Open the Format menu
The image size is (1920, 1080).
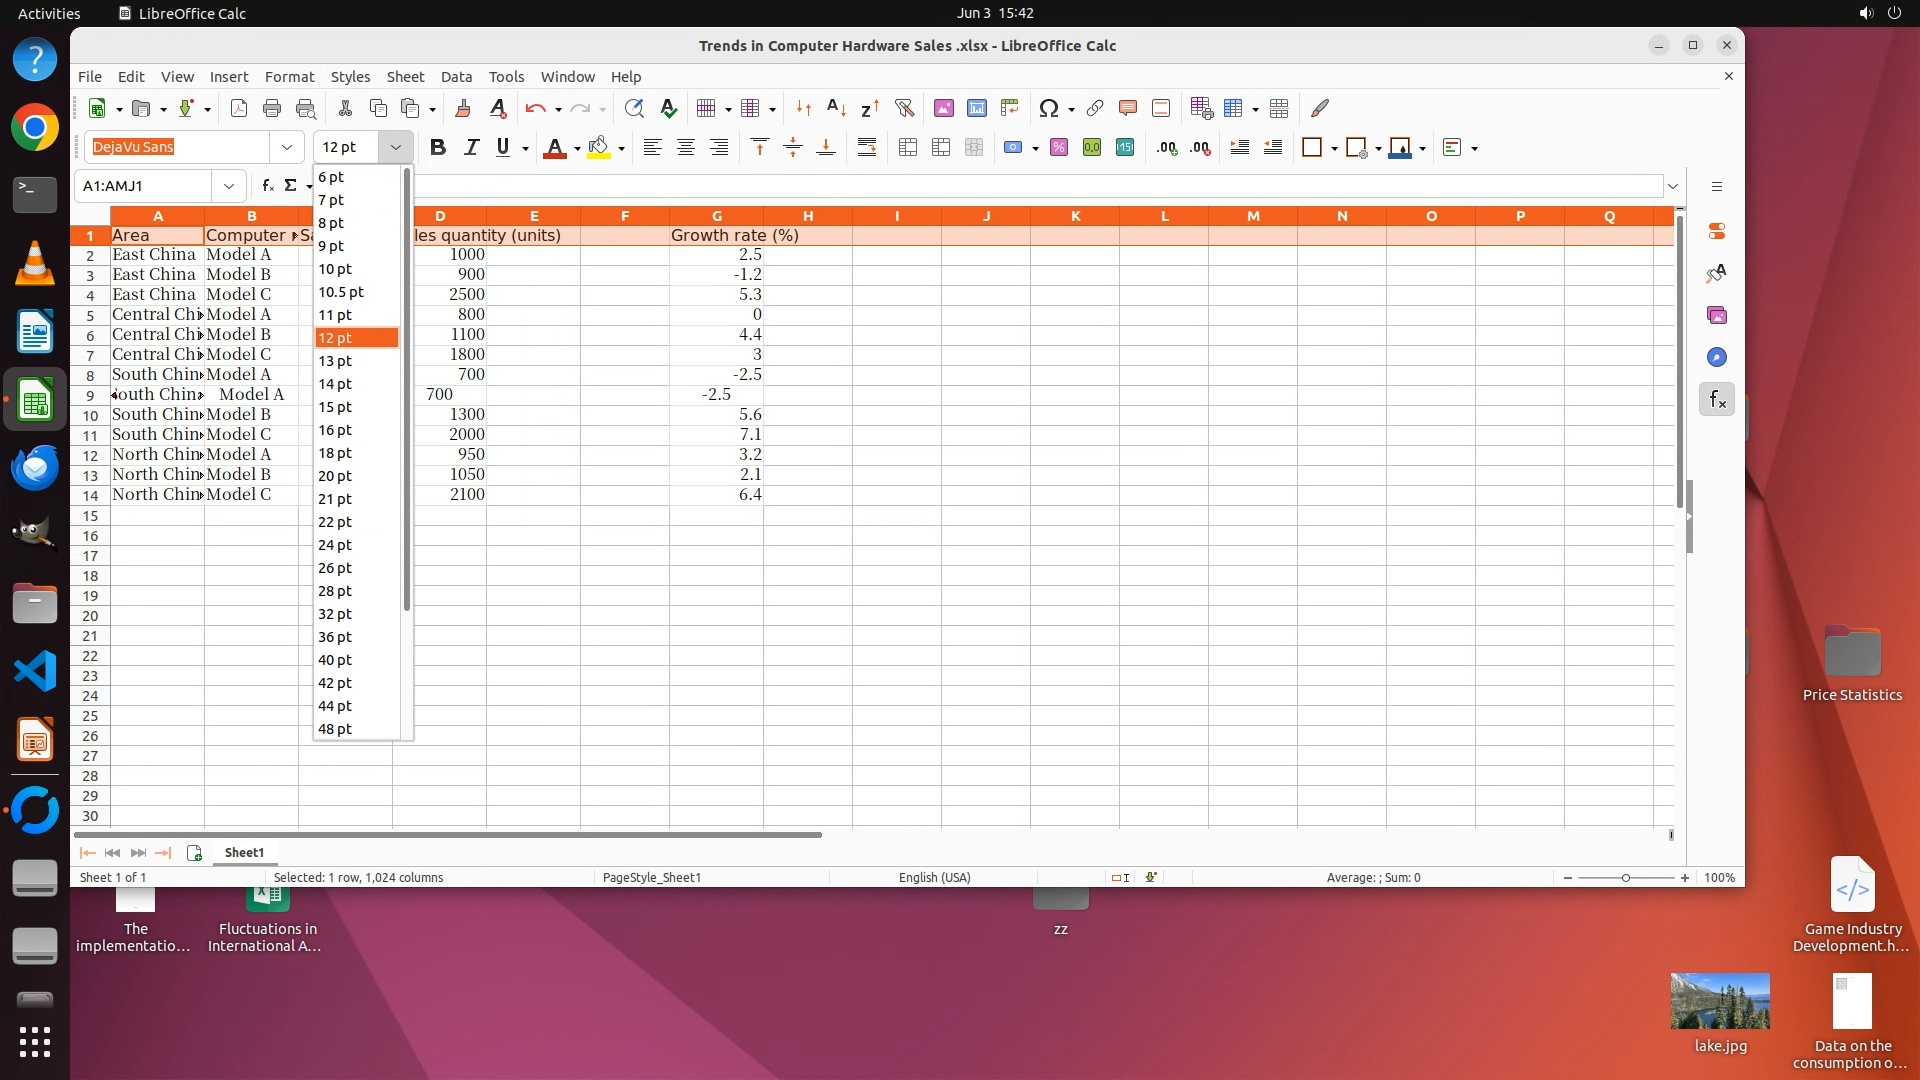[289, 77]
